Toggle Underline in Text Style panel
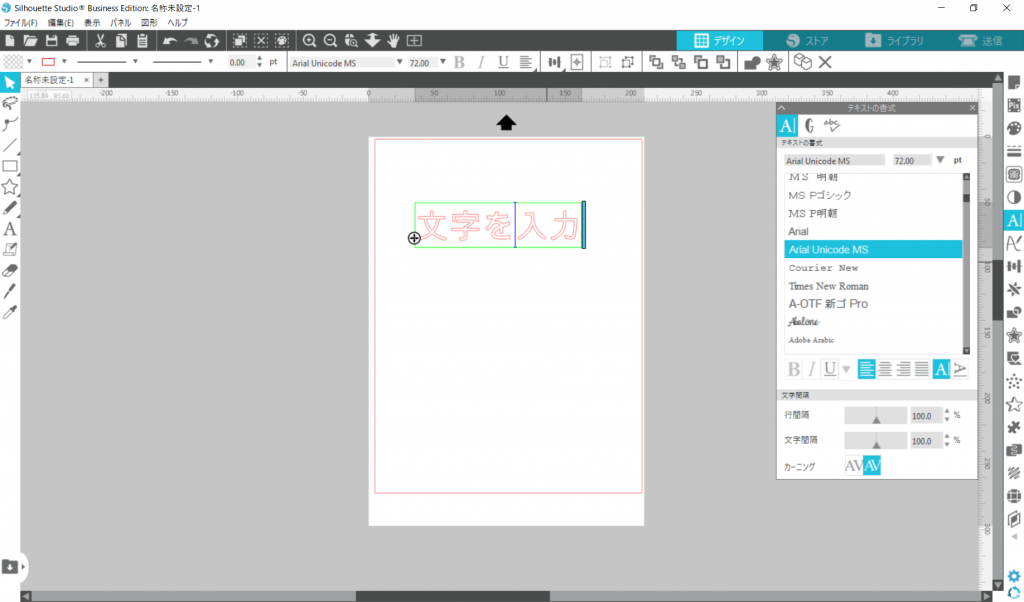The width and height of the screenshot is (1024, 602). 829,369
